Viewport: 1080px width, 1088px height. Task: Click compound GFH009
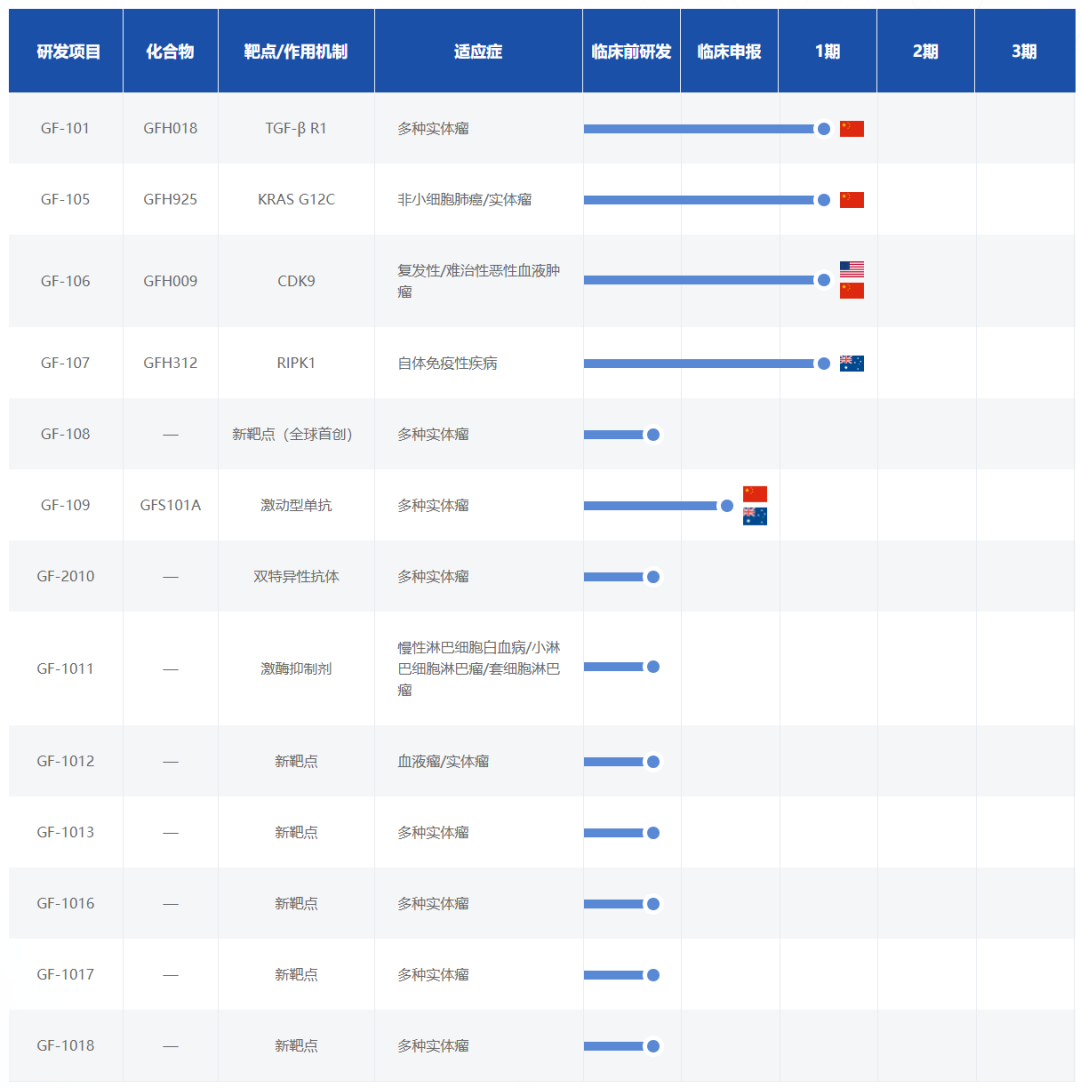(170, 281)
